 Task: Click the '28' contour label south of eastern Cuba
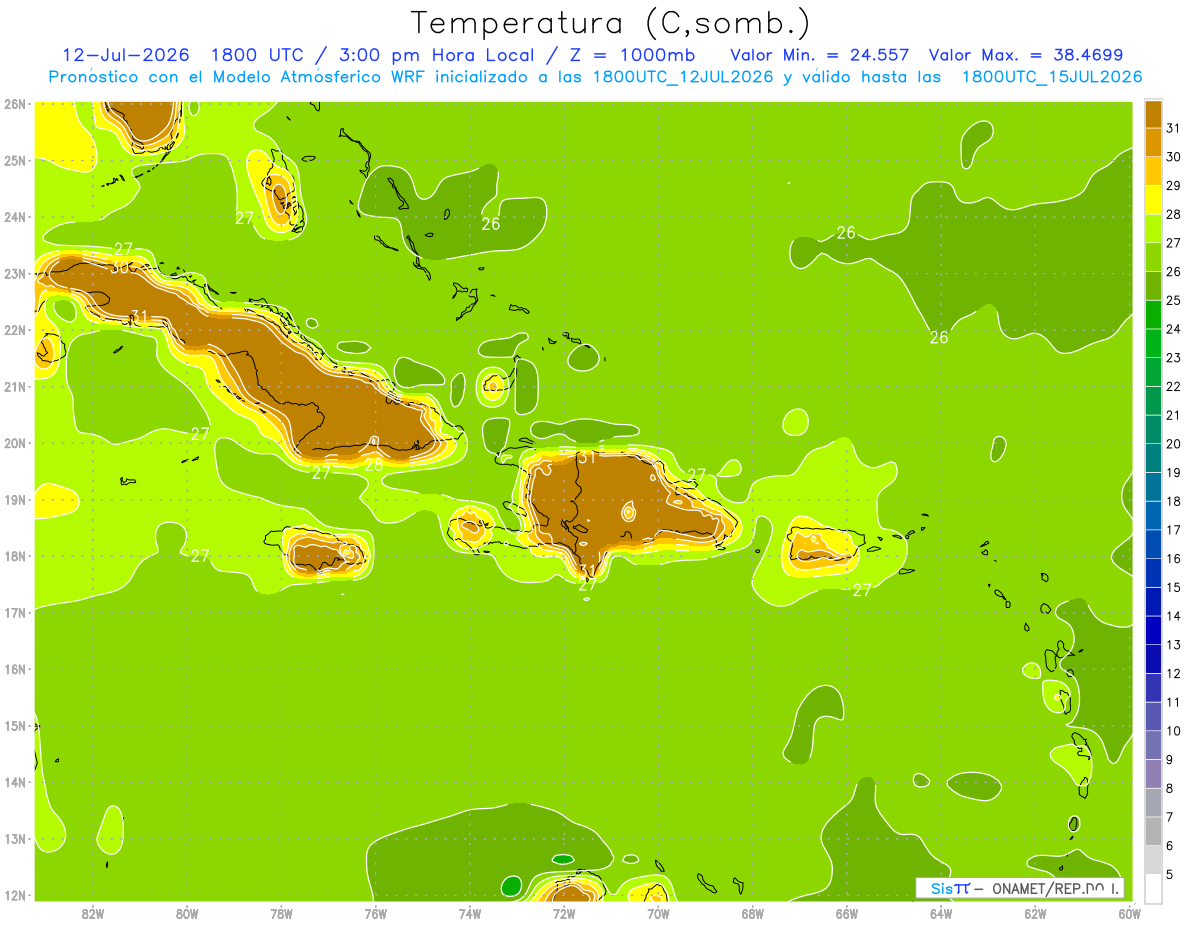tap(373, 464)
